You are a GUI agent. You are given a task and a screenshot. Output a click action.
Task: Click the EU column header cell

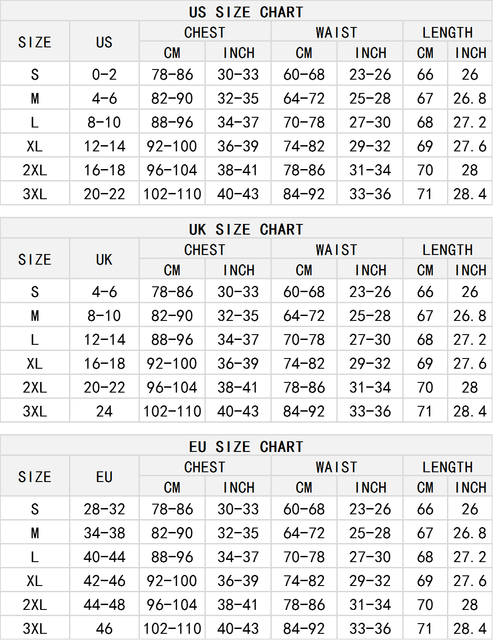tap(104, 477)
